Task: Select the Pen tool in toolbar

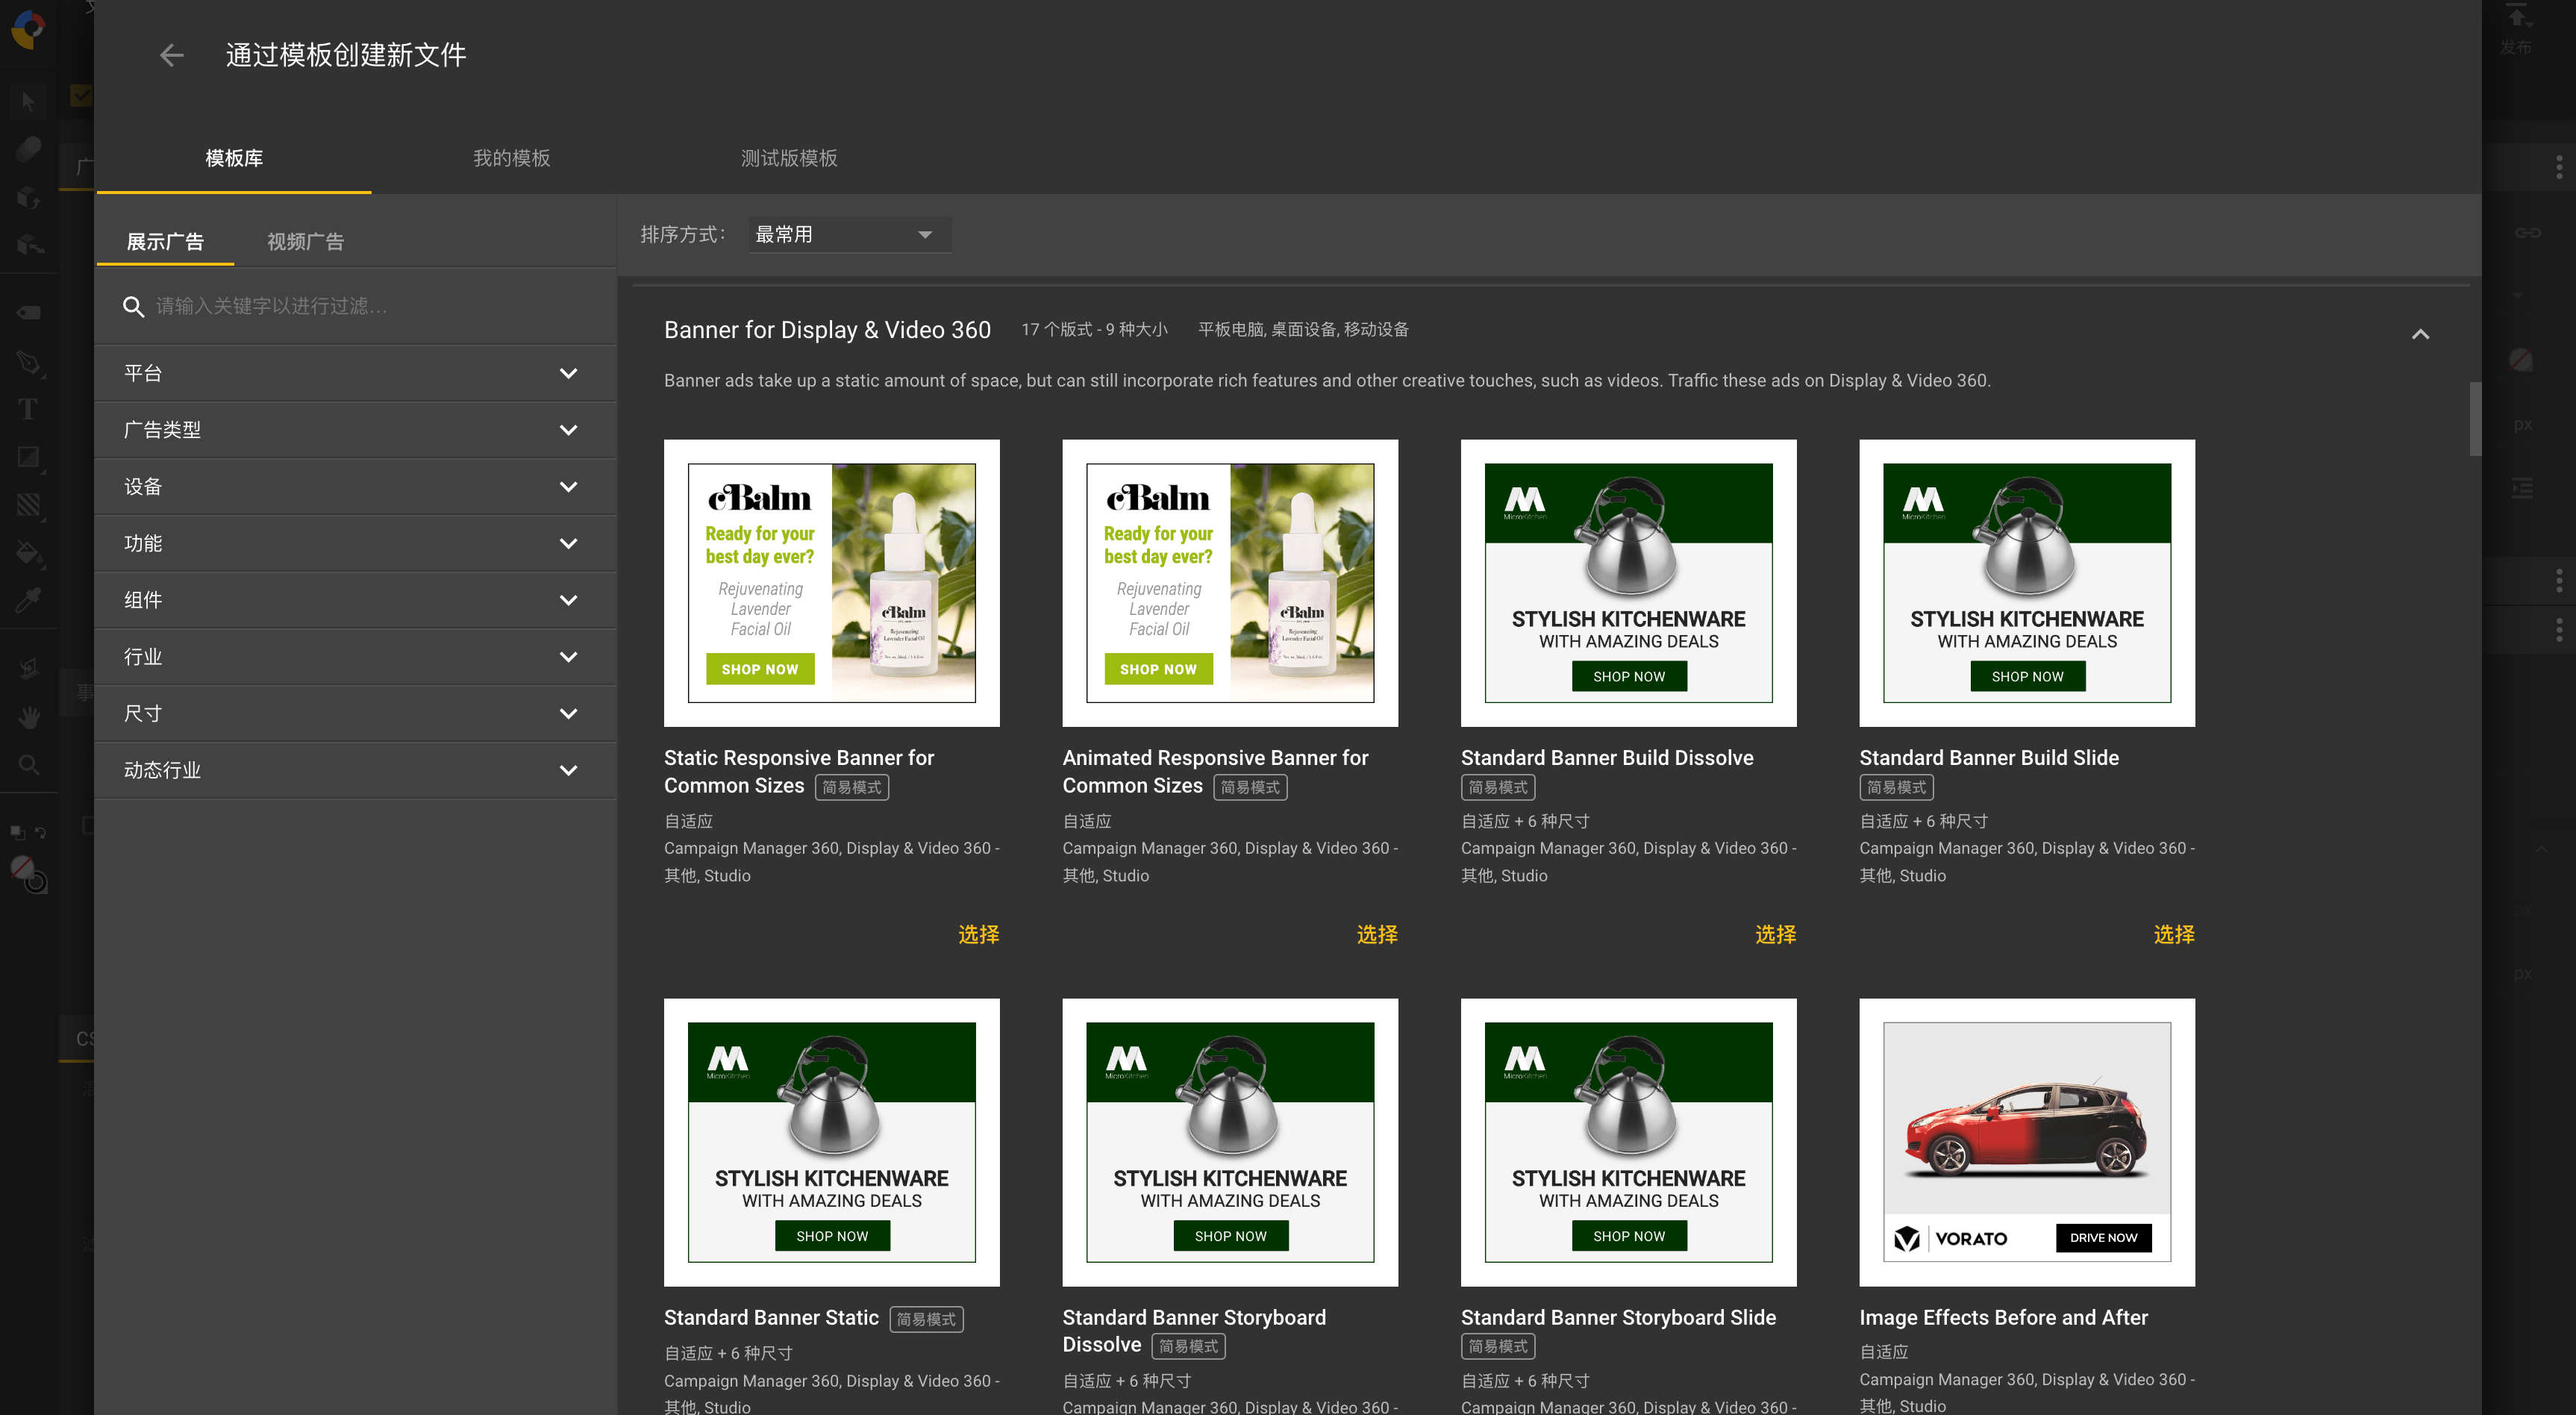Action: click(28, 361)
